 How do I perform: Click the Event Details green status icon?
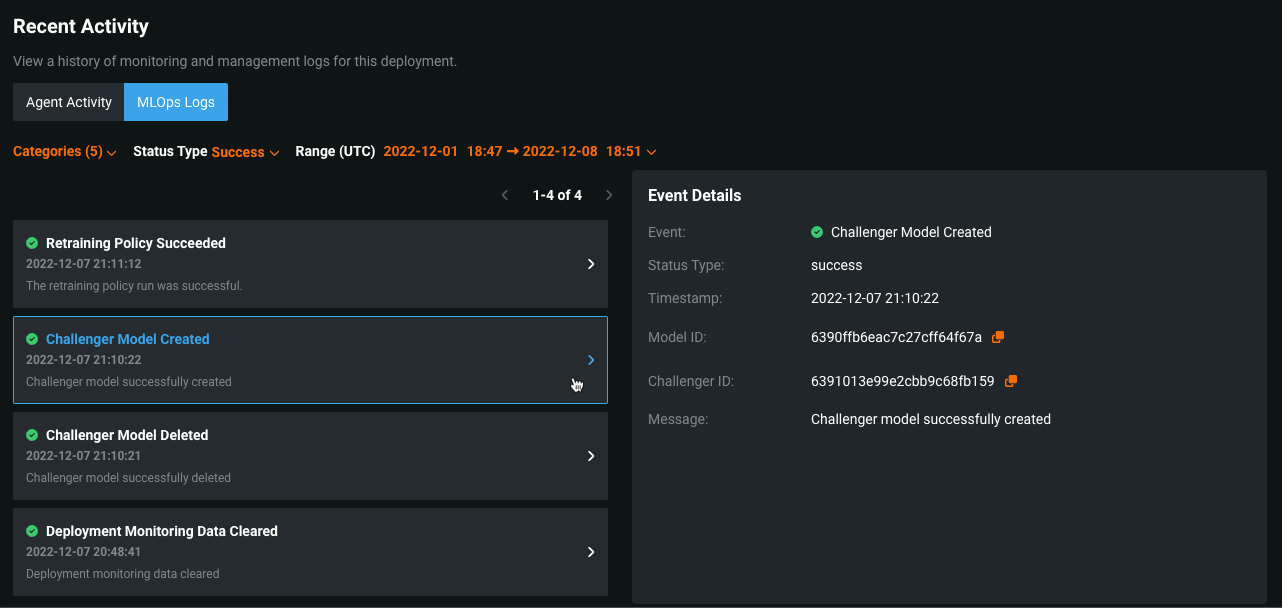point(817,232)
